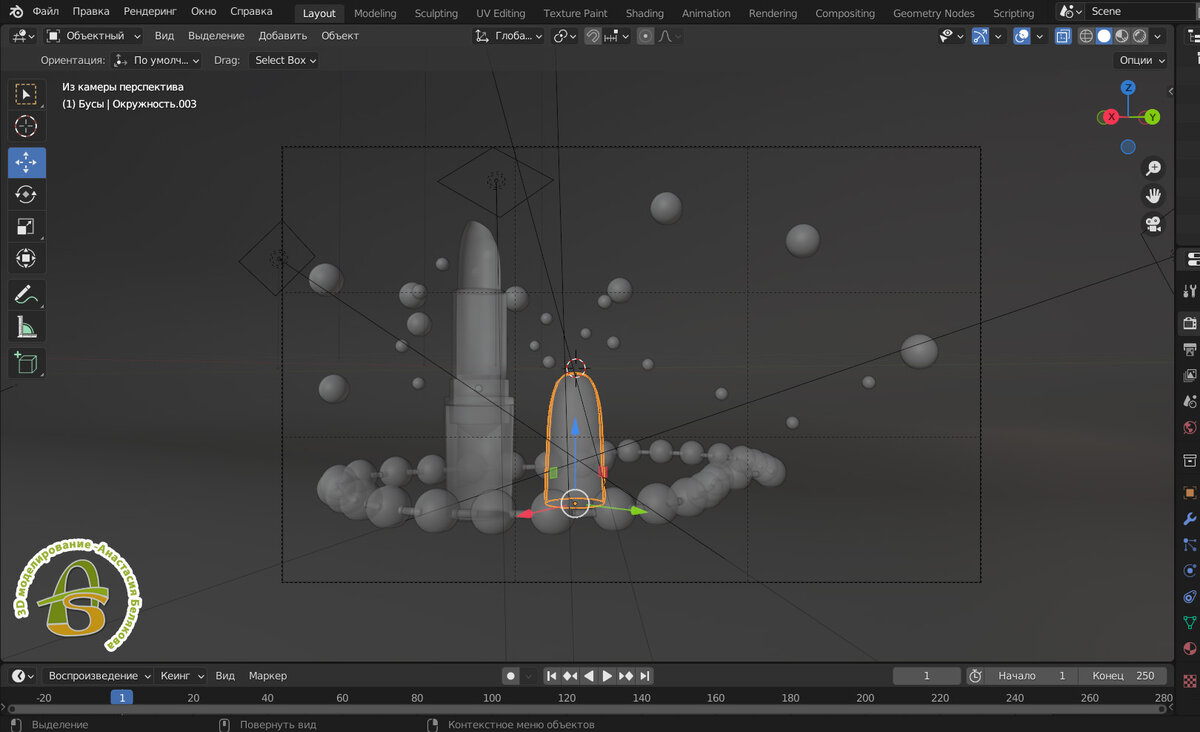Open the По умолч... orientation dropdown
Screen dimensions: 1200x732
[x=157, y=60]
